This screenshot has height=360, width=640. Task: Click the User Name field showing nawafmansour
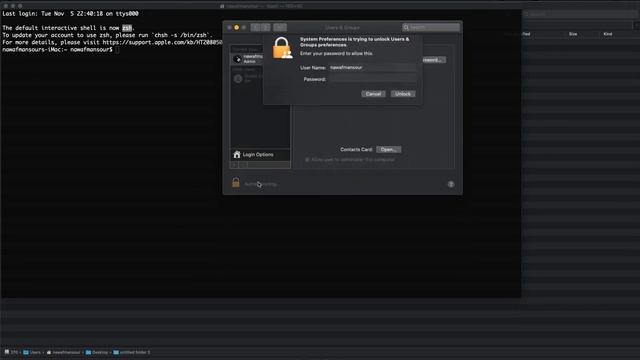tap(372, 67)
